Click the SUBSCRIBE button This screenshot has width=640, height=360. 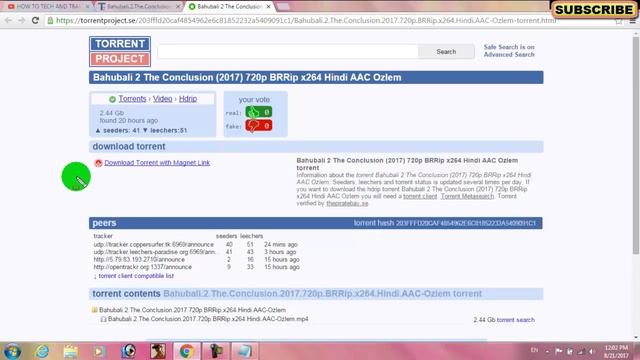click(x=594, y=9)
